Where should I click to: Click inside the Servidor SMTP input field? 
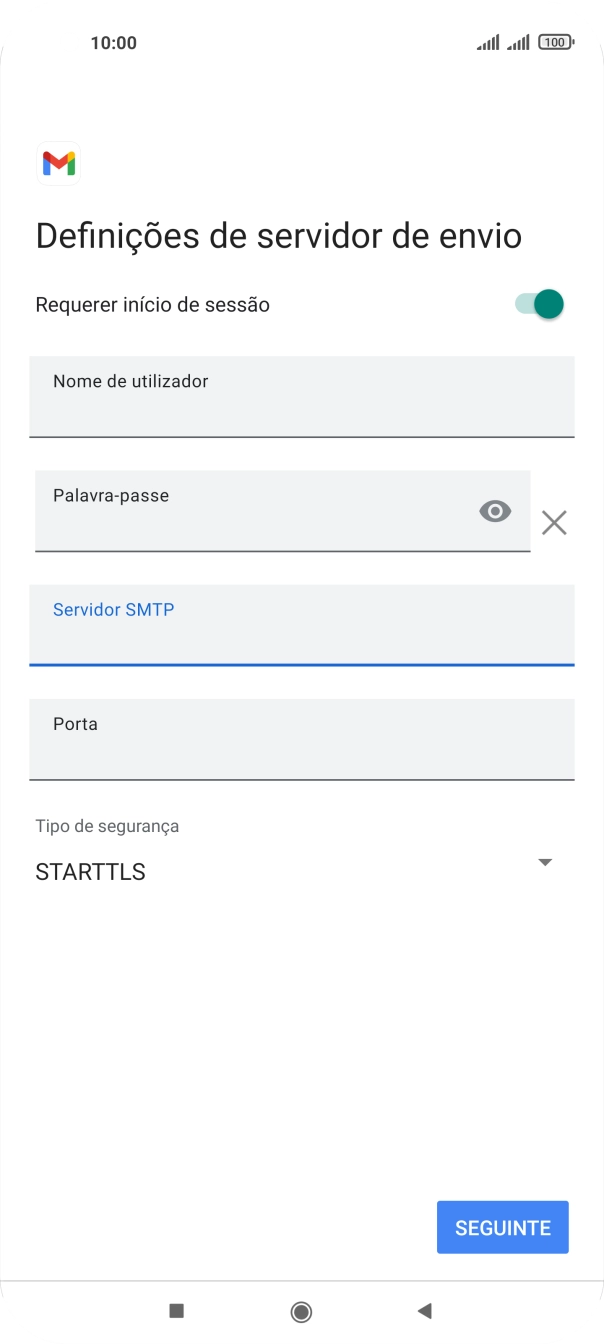[x=302, y=625]
